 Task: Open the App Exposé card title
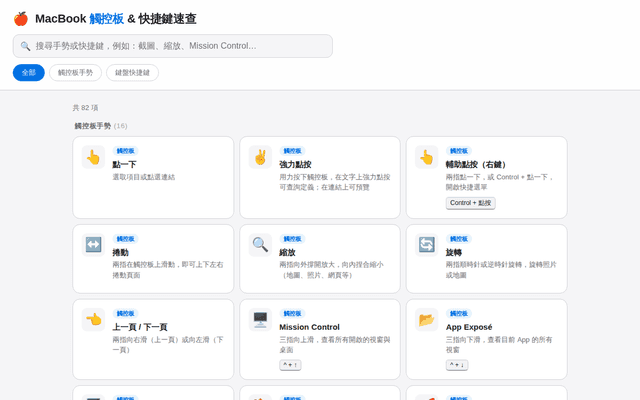coord(469,327)
